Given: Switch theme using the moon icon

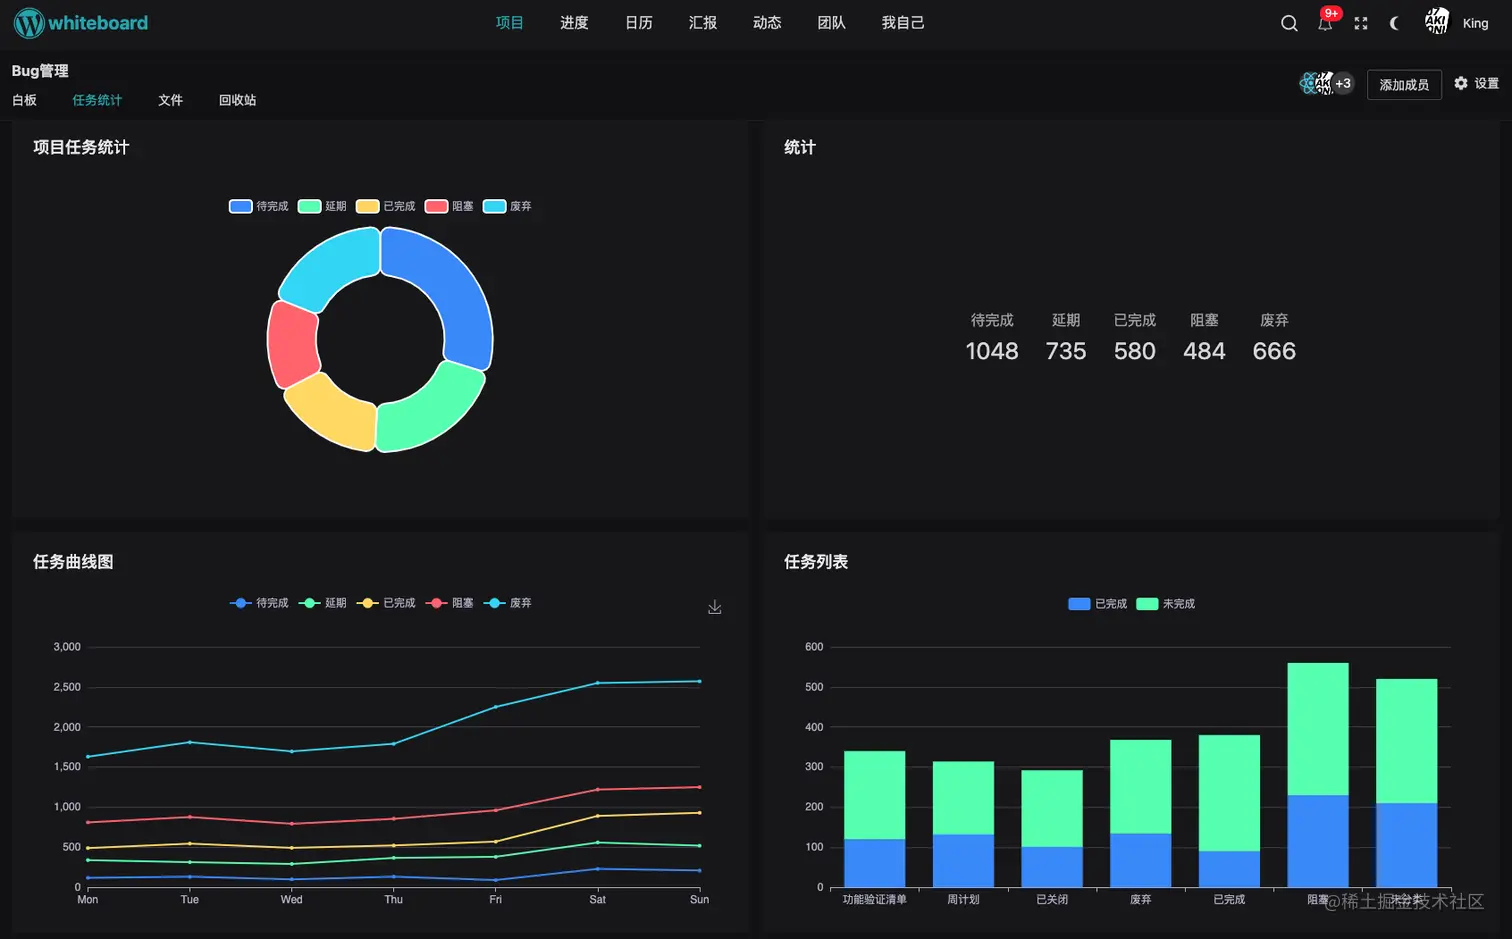Looking at the screenshot, I should (1395, 23).
